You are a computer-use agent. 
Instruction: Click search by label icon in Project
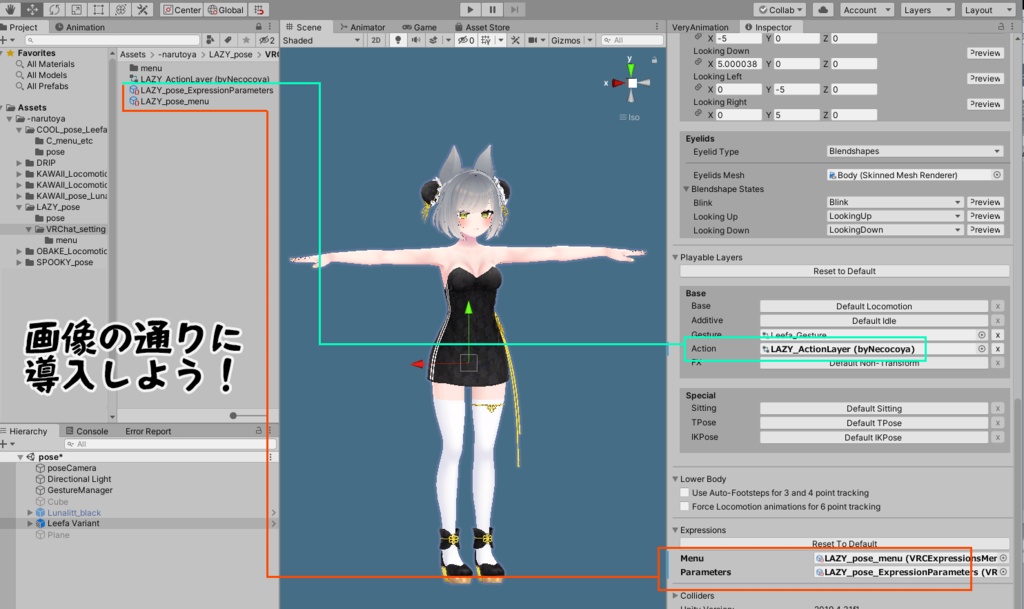click(228, 40)
